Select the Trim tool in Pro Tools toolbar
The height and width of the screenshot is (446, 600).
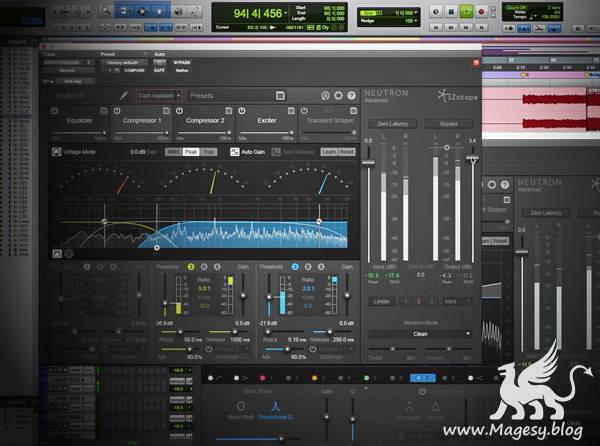pos(123,12)
